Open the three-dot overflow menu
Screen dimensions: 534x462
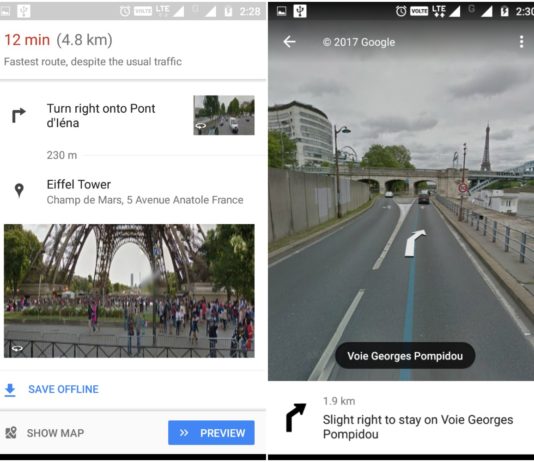click(x=521, y=42)
